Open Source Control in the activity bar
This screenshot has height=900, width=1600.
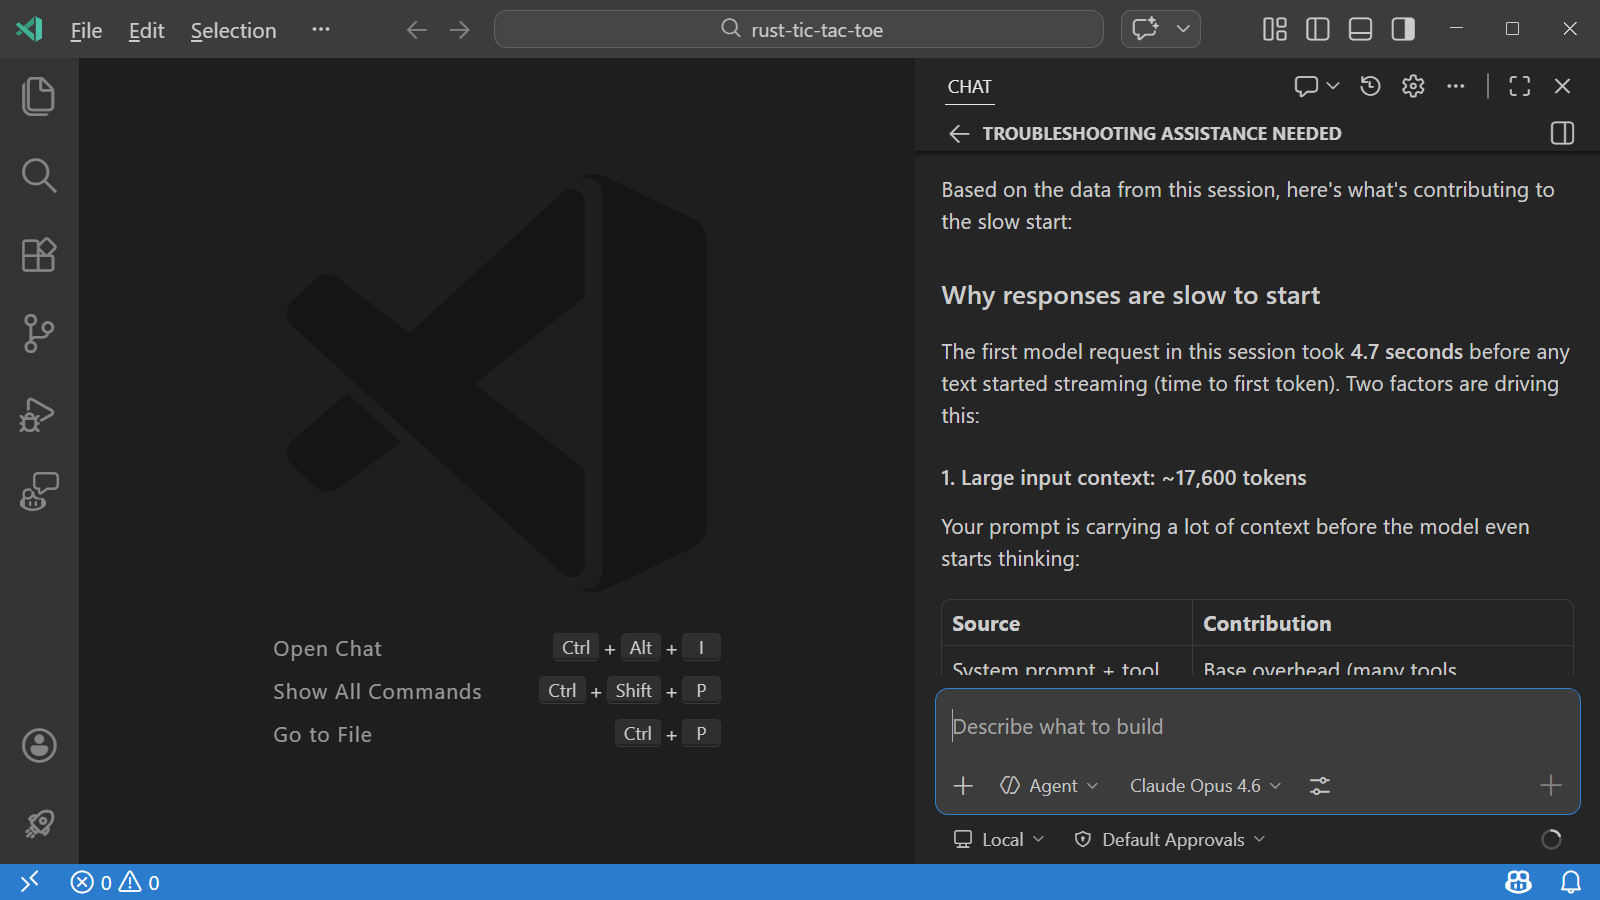tap(38, 334)
